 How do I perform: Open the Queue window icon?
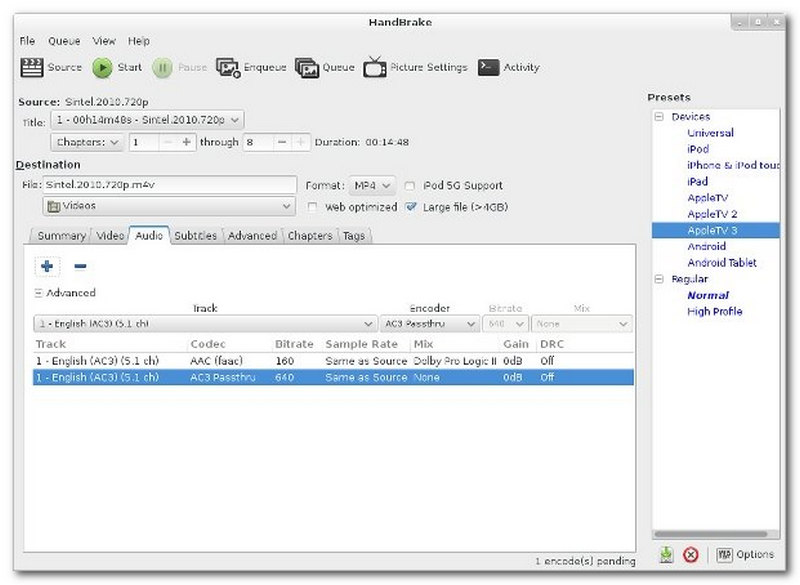point(306,68)
